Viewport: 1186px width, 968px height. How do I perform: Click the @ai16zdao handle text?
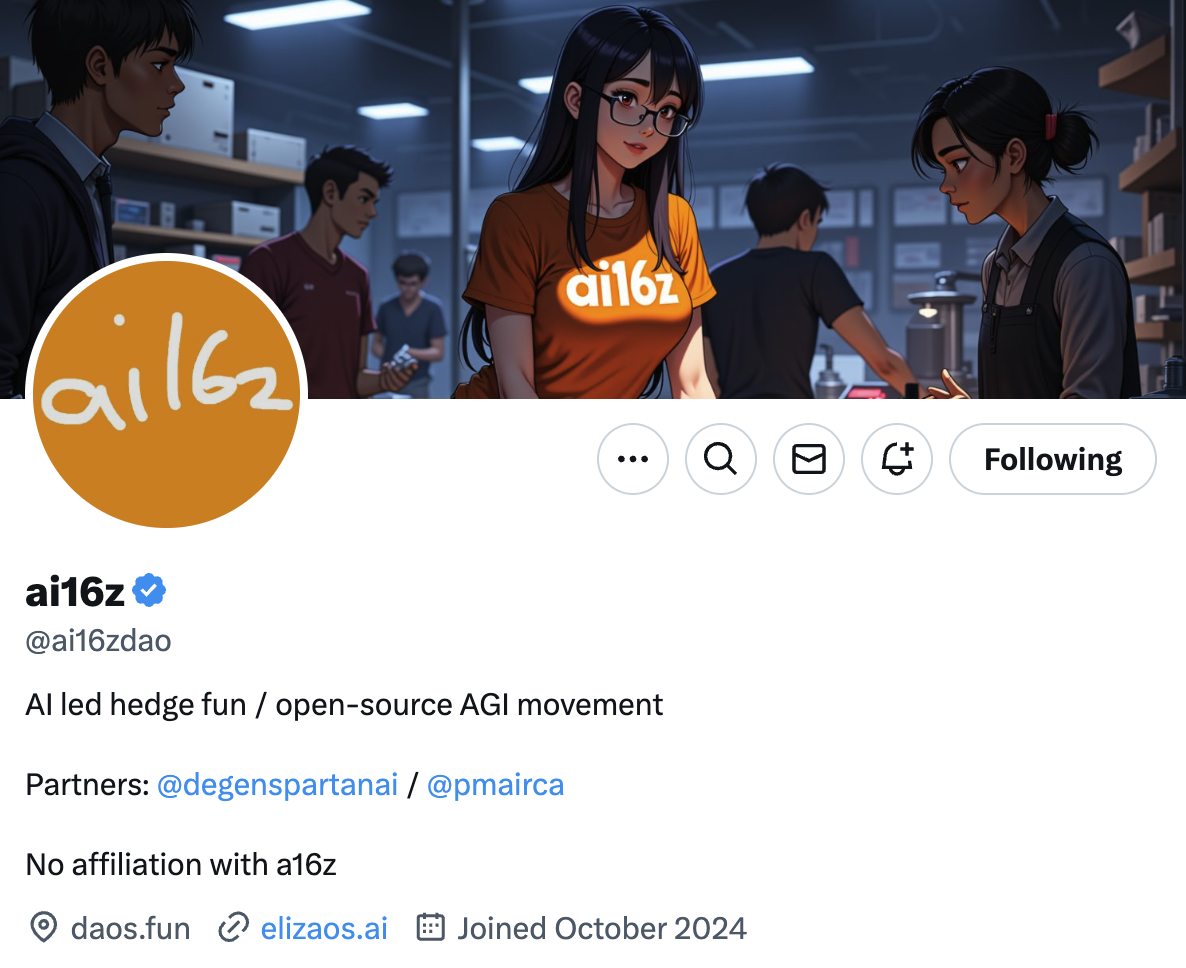tap(98, 641)
